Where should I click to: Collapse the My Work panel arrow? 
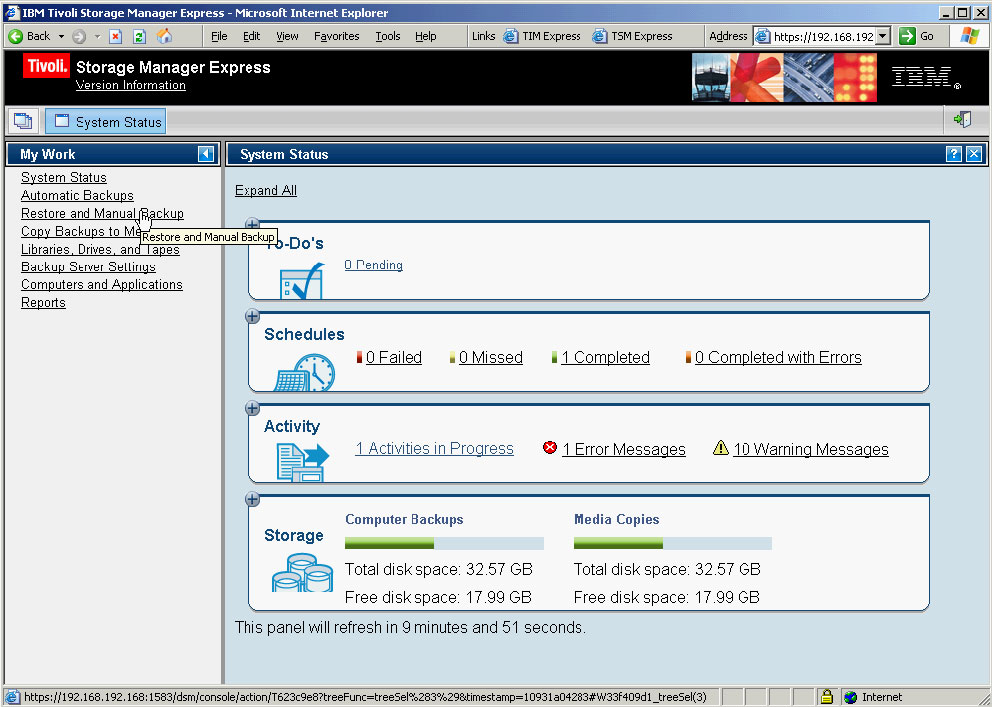pyautogui.click(x=206, y=154)
